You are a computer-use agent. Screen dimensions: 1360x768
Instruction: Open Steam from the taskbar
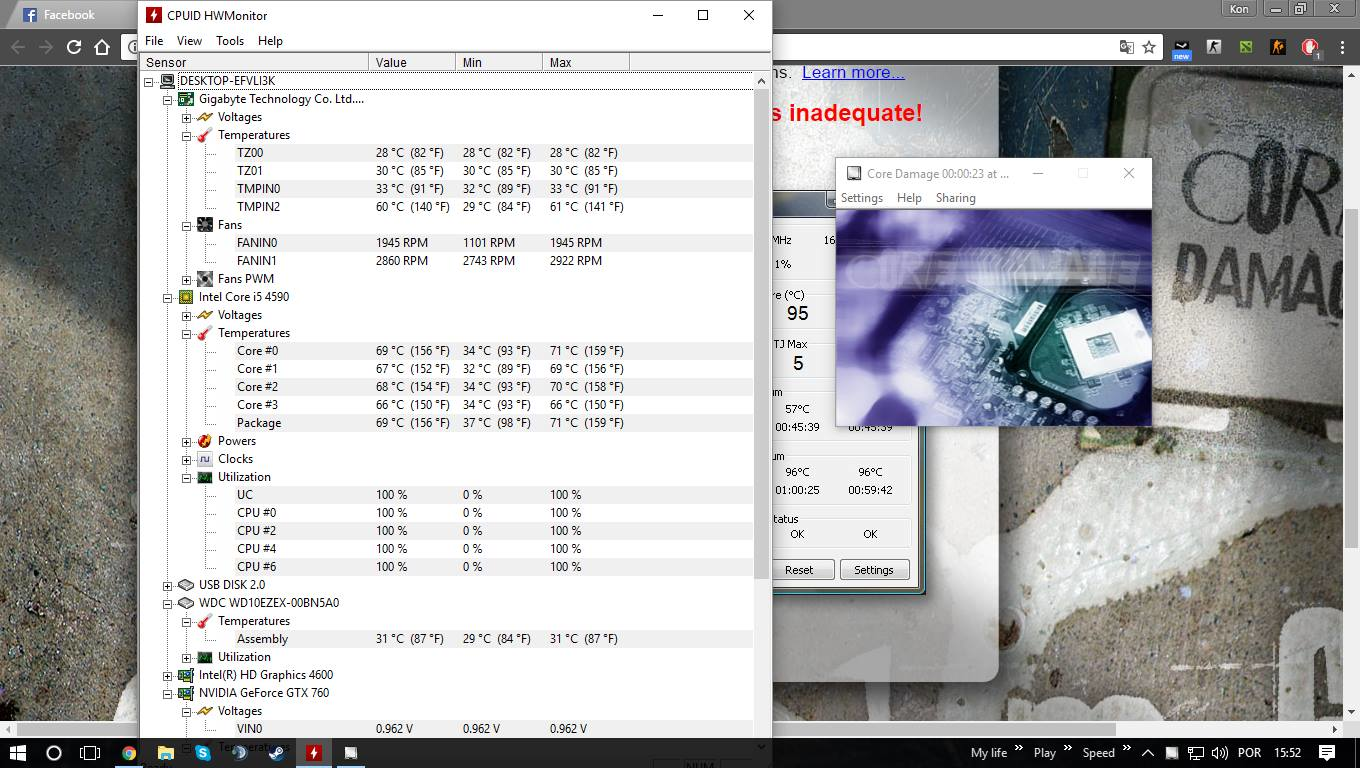click(x=276, y=753)
